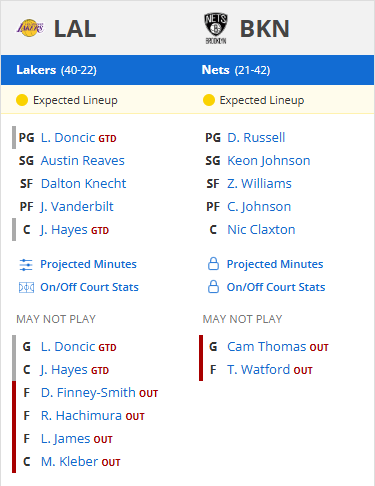
Task: Click Cam Thomas in May Not Play list
Action: (266, 347)
